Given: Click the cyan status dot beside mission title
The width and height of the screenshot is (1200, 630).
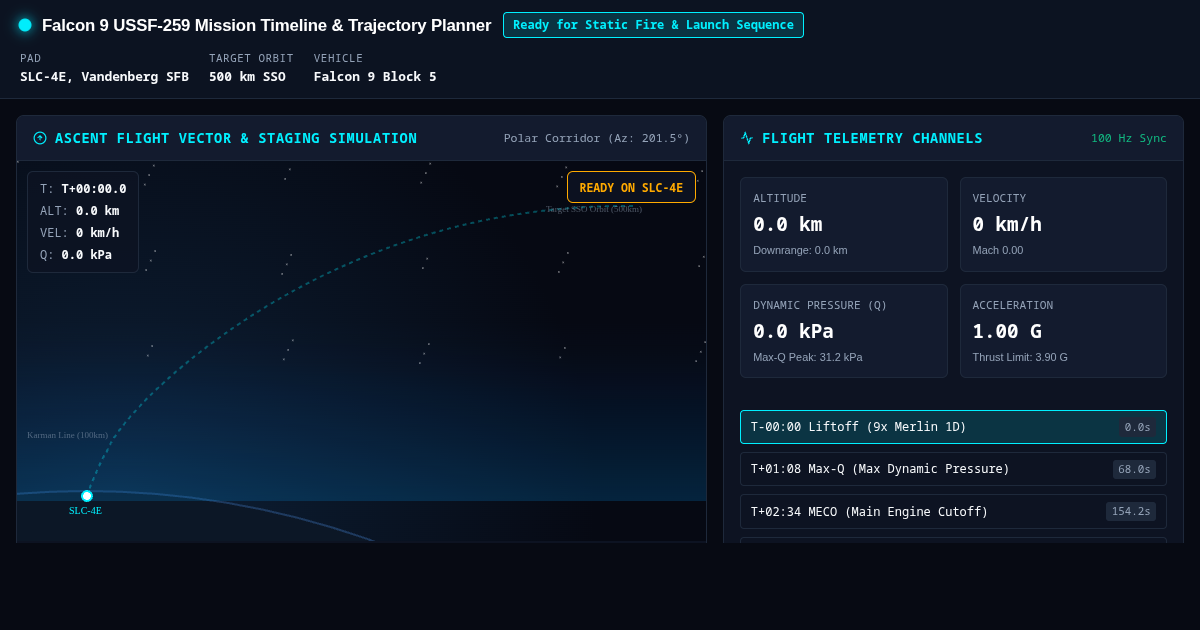Looking at the screenshot, I should (25, 25).
